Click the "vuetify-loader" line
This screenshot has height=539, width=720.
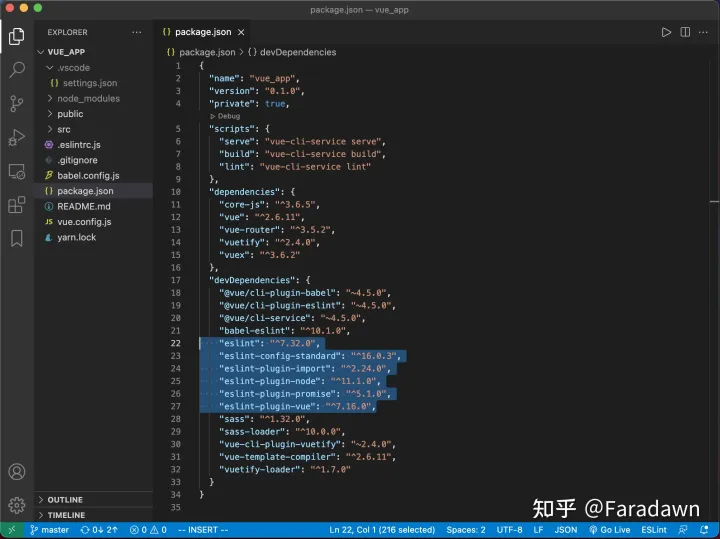point(284,469)
